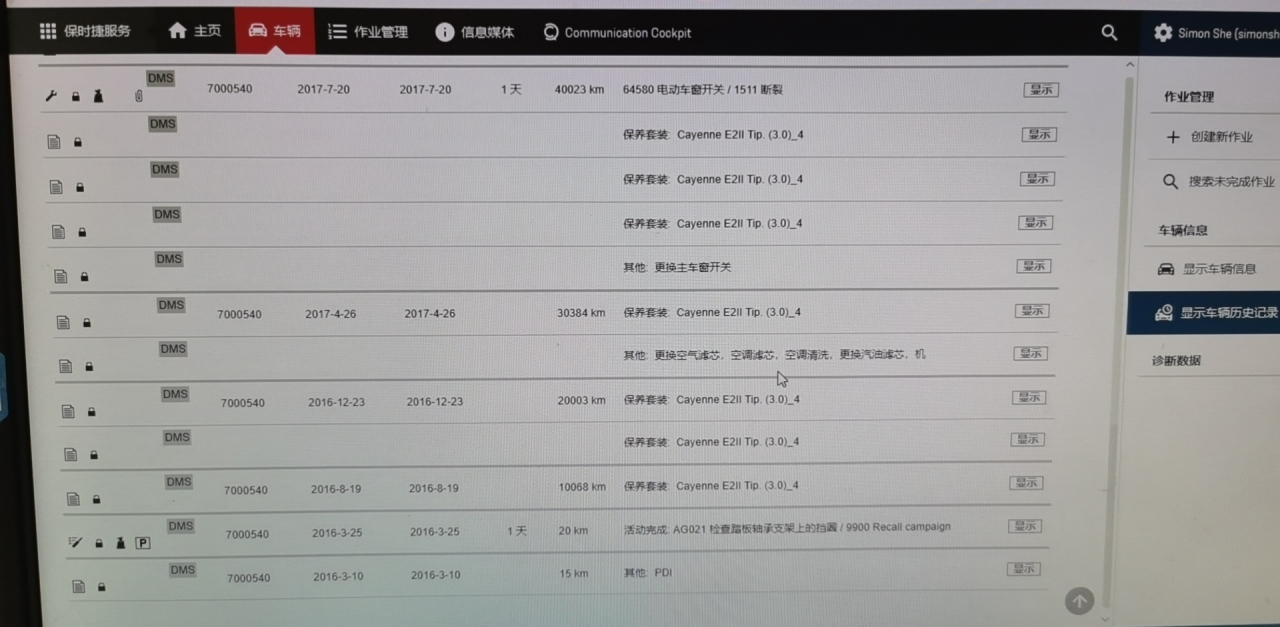
Task: Click 创建新作业 in the sidebar
Action: click(x=1209, y=137)
